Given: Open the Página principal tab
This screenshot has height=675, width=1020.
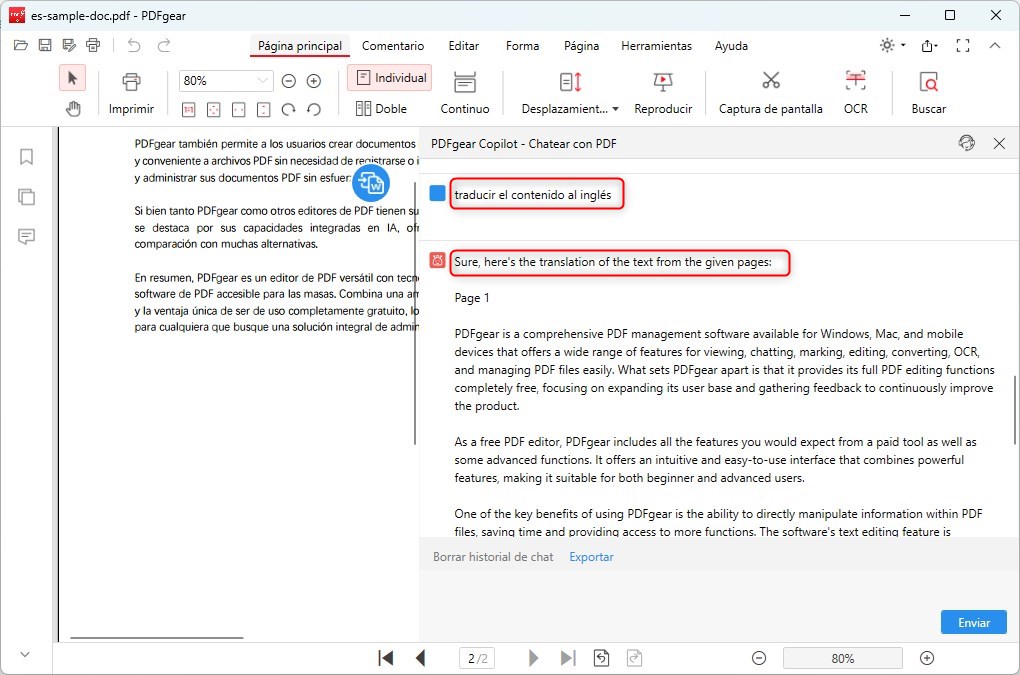Looking at the screenshot, I should (300, 46).
